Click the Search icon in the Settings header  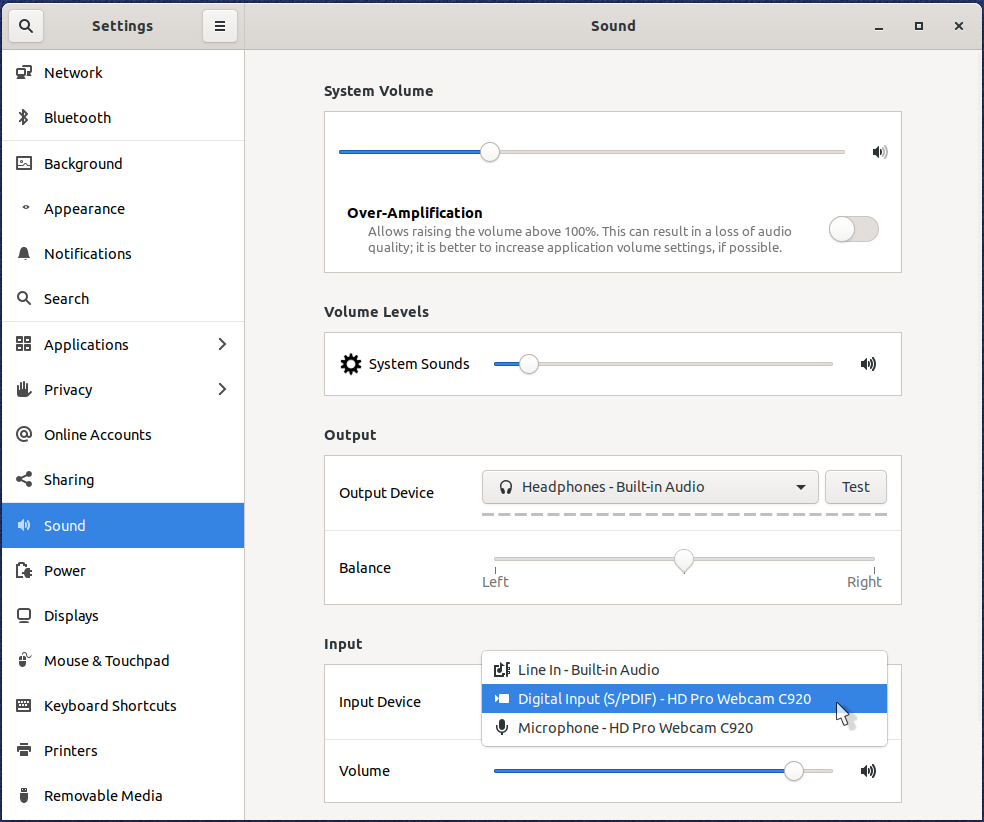point(26,25)
